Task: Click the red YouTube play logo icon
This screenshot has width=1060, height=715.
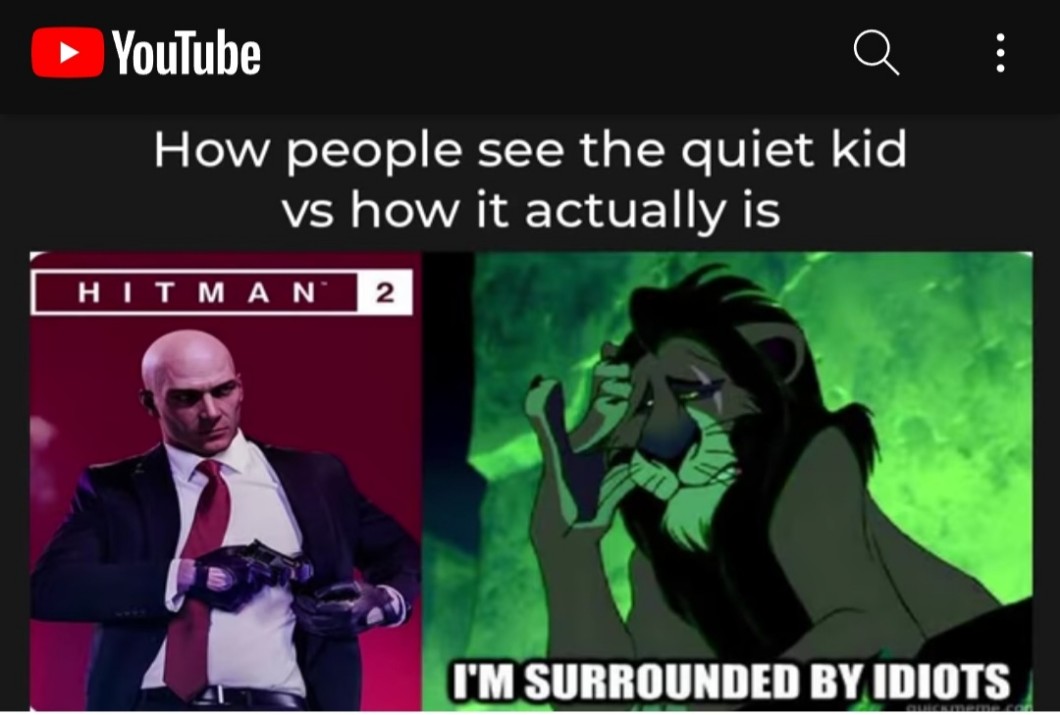Action: (68, 53)
